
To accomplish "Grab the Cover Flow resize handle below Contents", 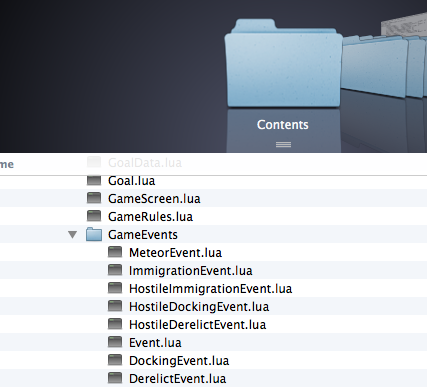I will 283,144.
